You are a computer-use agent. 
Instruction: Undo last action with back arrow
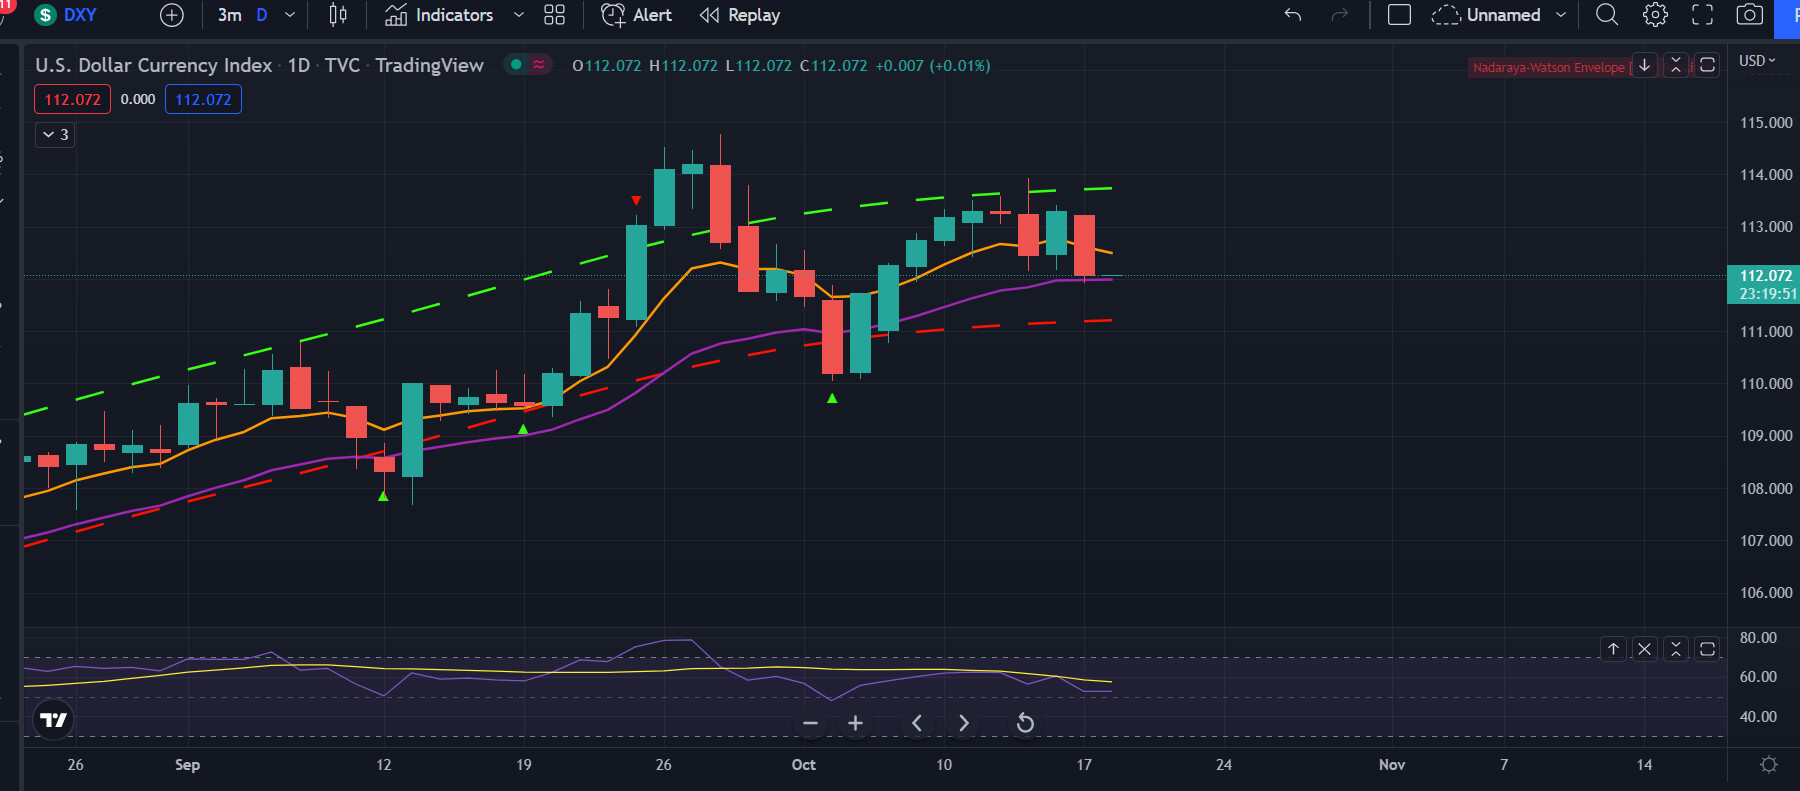(x=1293, y=15)
